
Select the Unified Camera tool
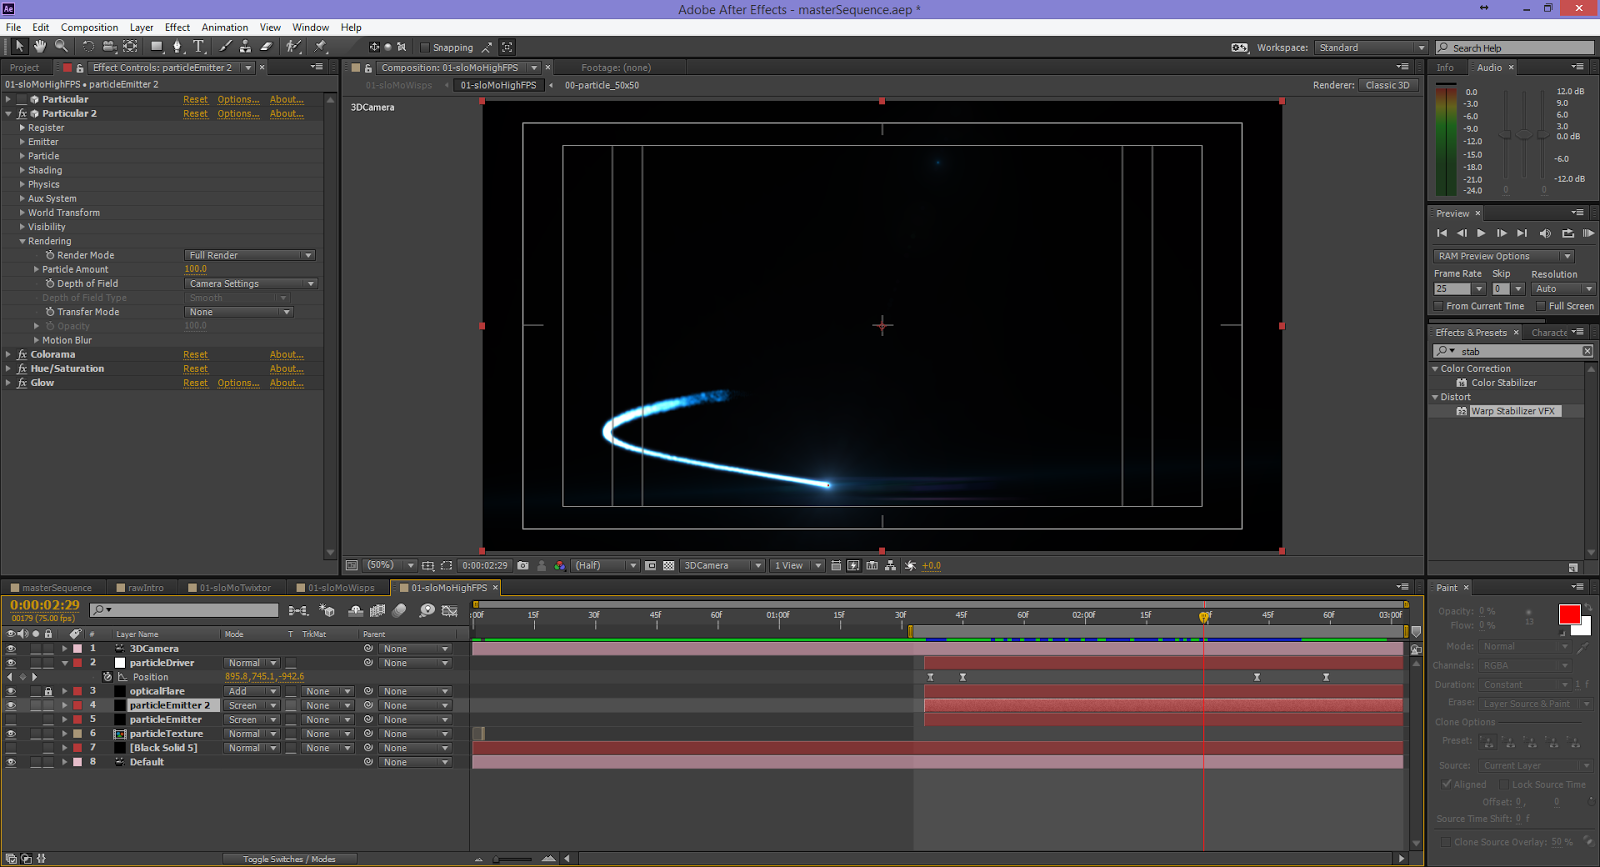(109, 46)
